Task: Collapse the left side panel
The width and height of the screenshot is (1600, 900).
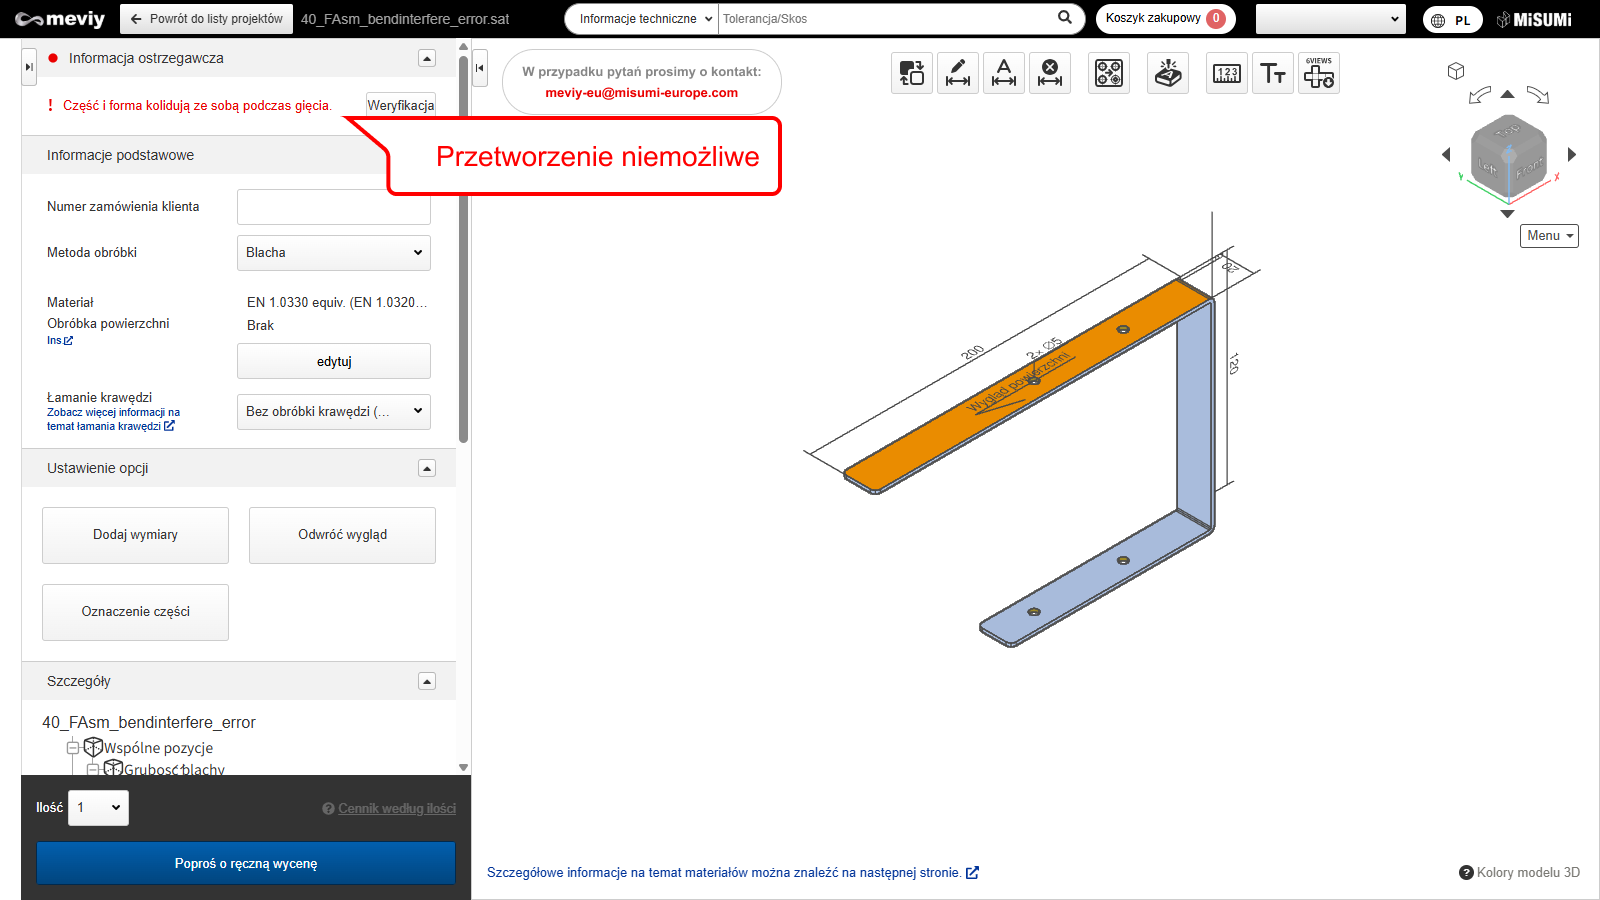Action: (480, 68)
